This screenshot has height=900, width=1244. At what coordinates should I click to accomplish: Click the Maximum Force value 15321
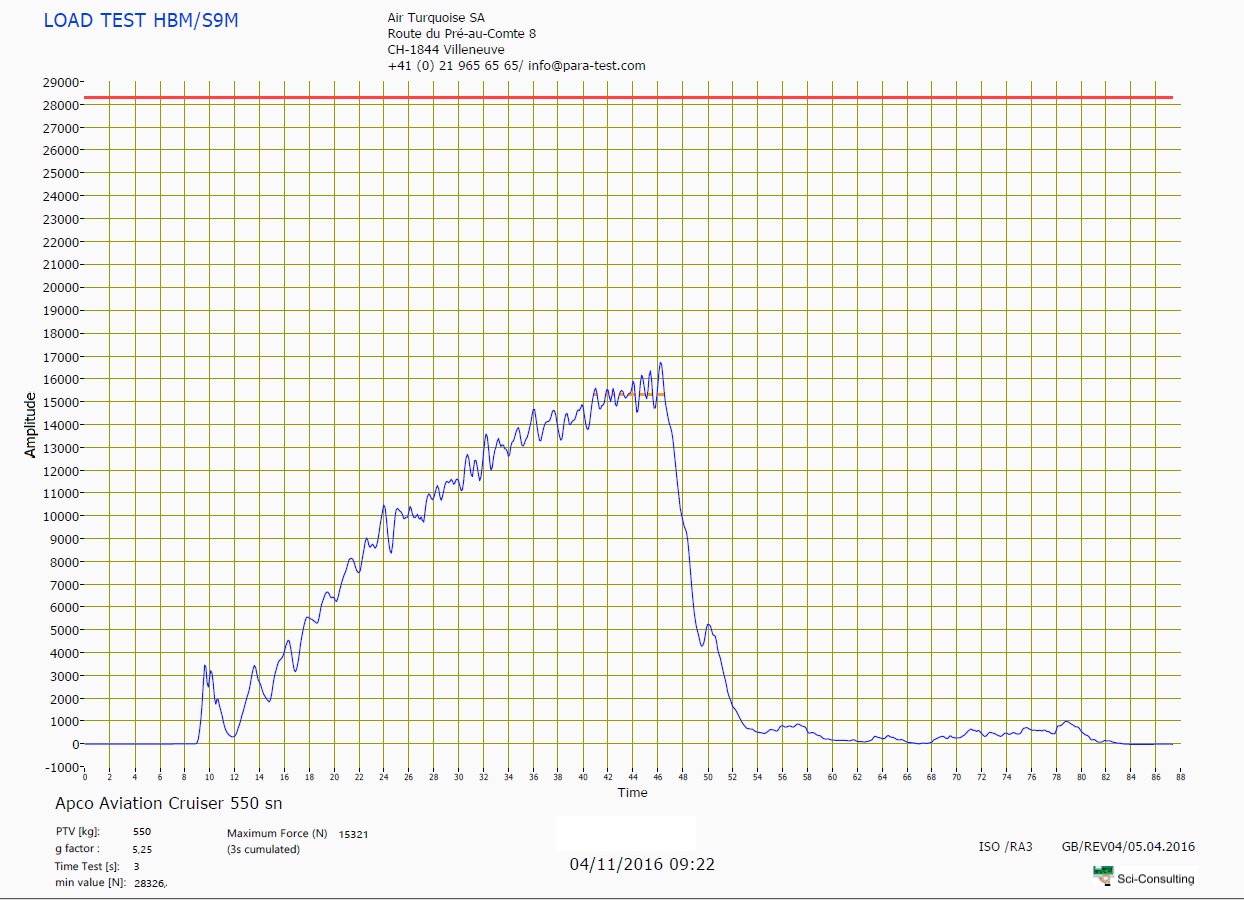click(355, 833)
